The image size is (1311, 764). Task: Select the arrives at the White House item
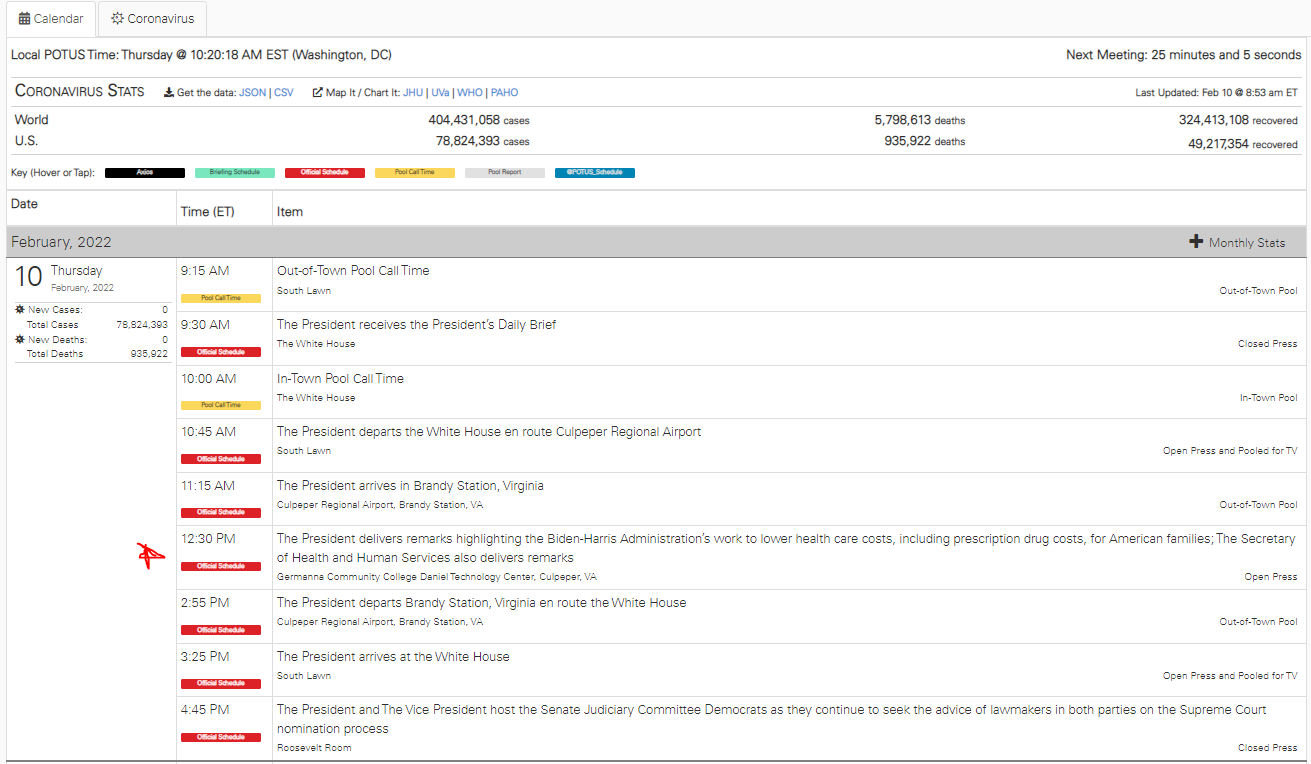tap(393, 657)
